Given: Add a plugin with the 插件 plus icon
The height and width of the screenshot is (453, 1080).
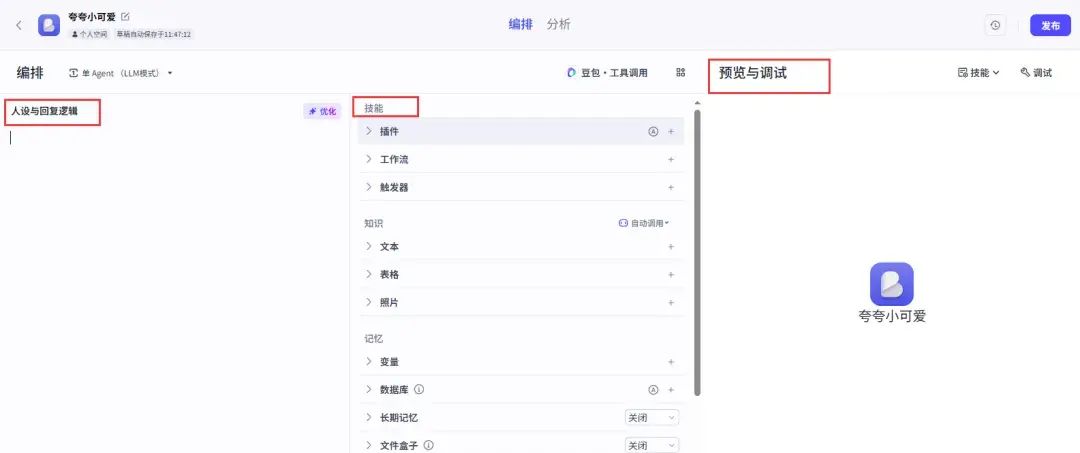Looking at the screenshot, I should pos(671,131).
